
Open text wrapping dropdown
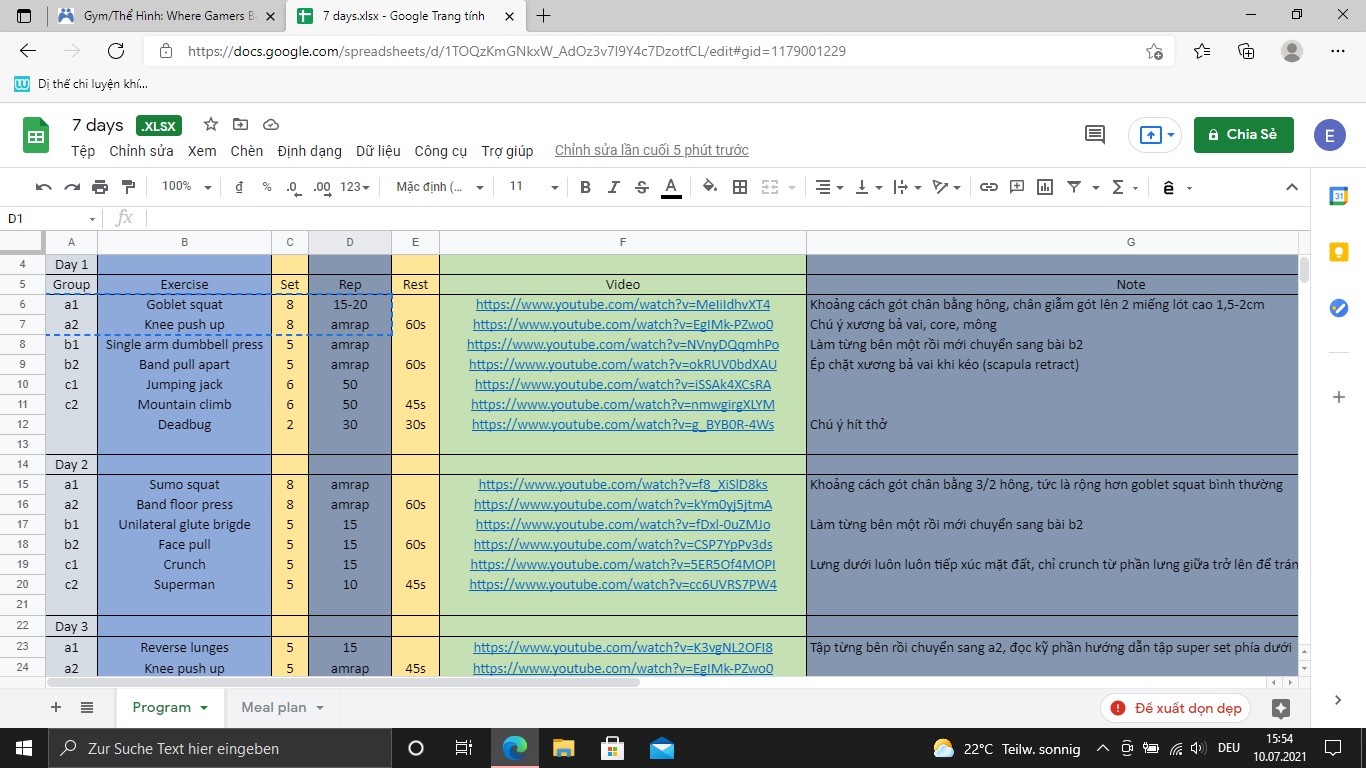tap(907, 187)
